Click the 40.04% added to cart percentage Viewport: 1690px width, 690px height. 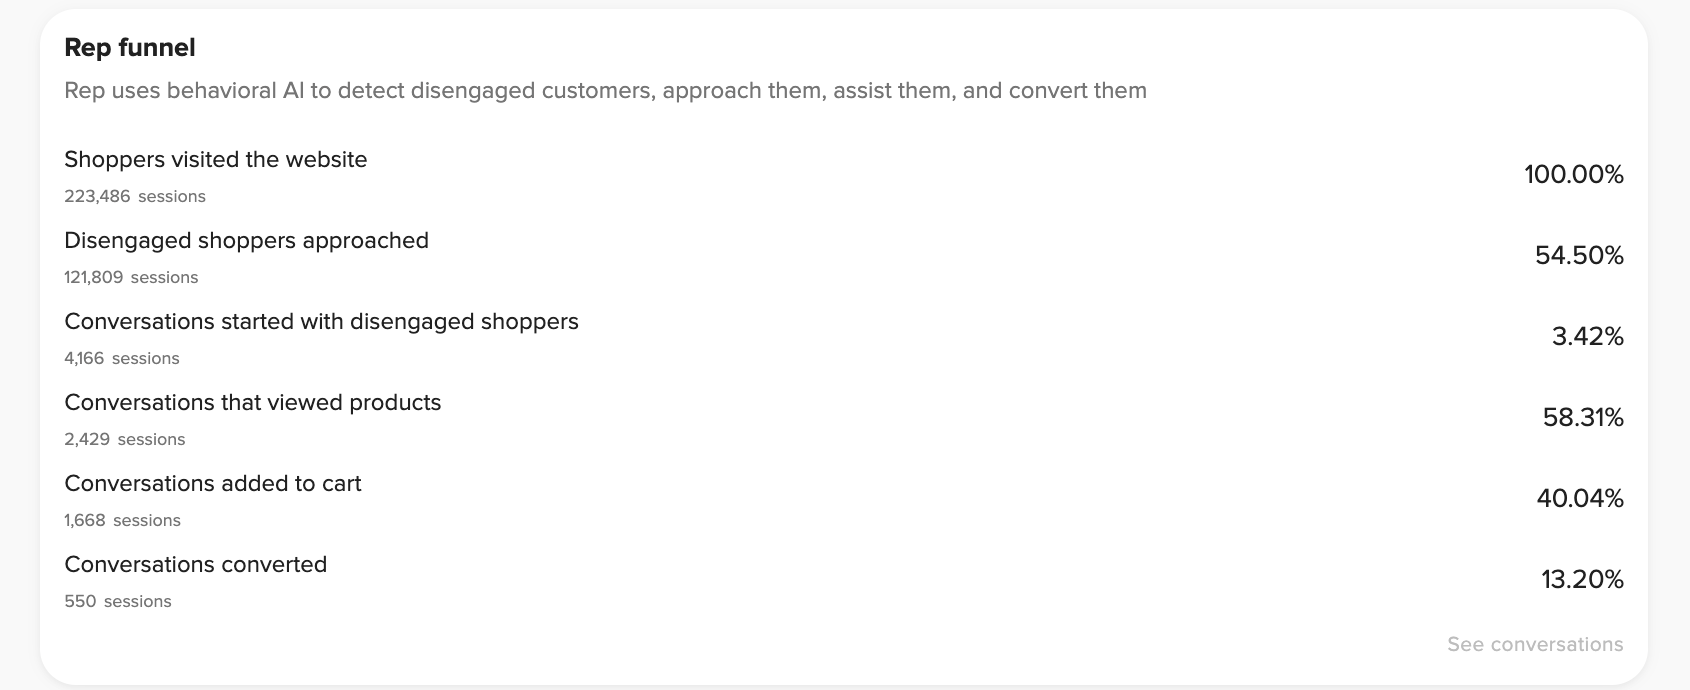[x=1579, y=499]
